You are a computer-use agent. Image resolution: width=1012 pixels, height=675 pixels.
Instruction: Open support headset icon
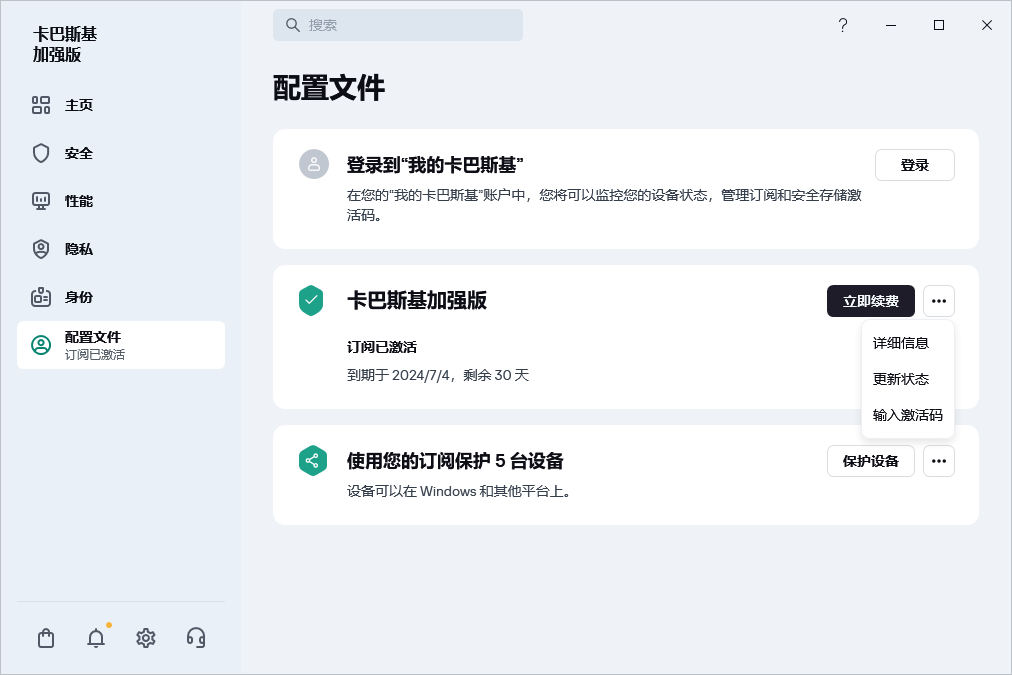pos(196,638)
